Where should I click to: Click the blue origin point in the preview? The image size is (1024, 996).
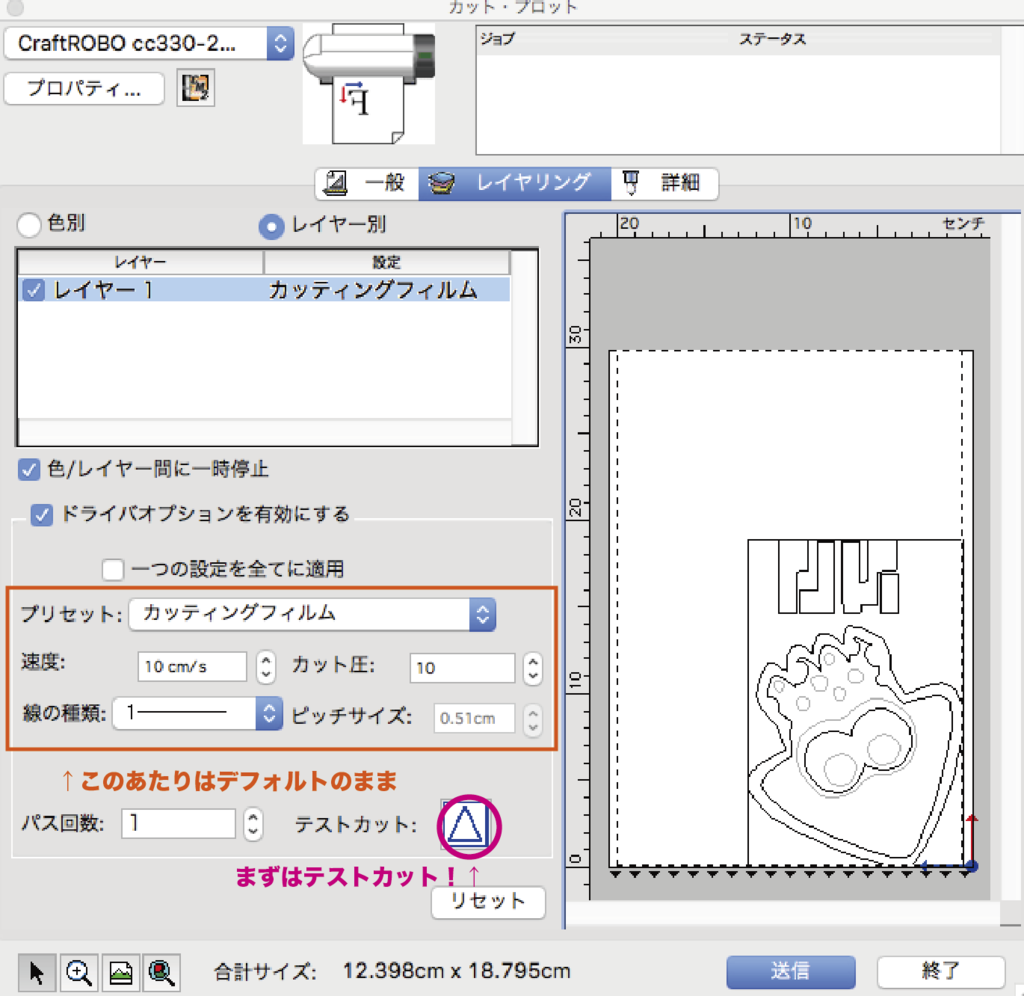pyautogui.click(x=971, y=866)
